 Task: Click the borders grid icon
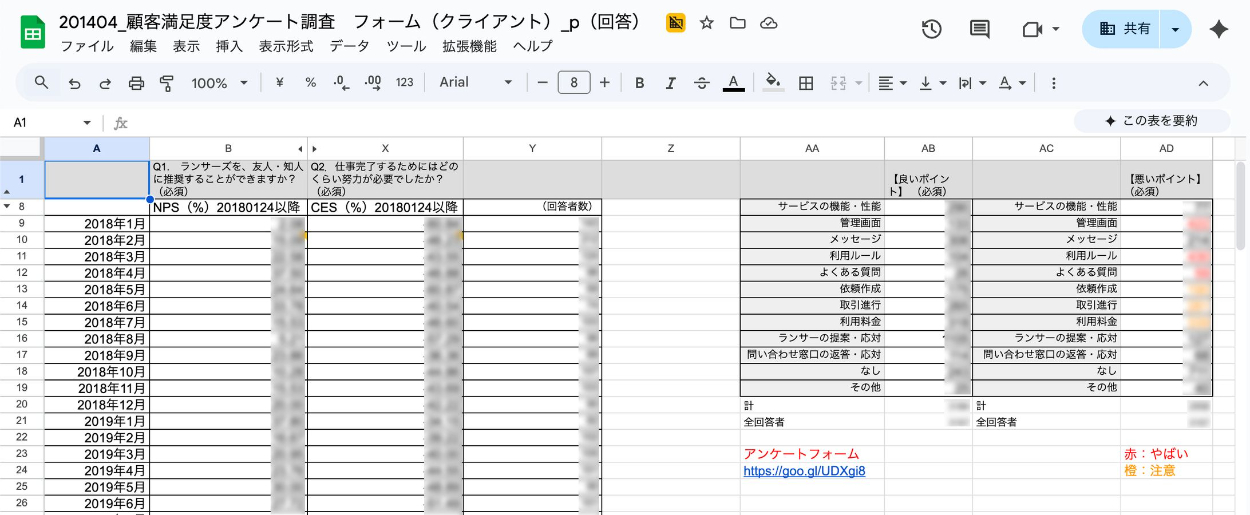(x=806, y=83)
